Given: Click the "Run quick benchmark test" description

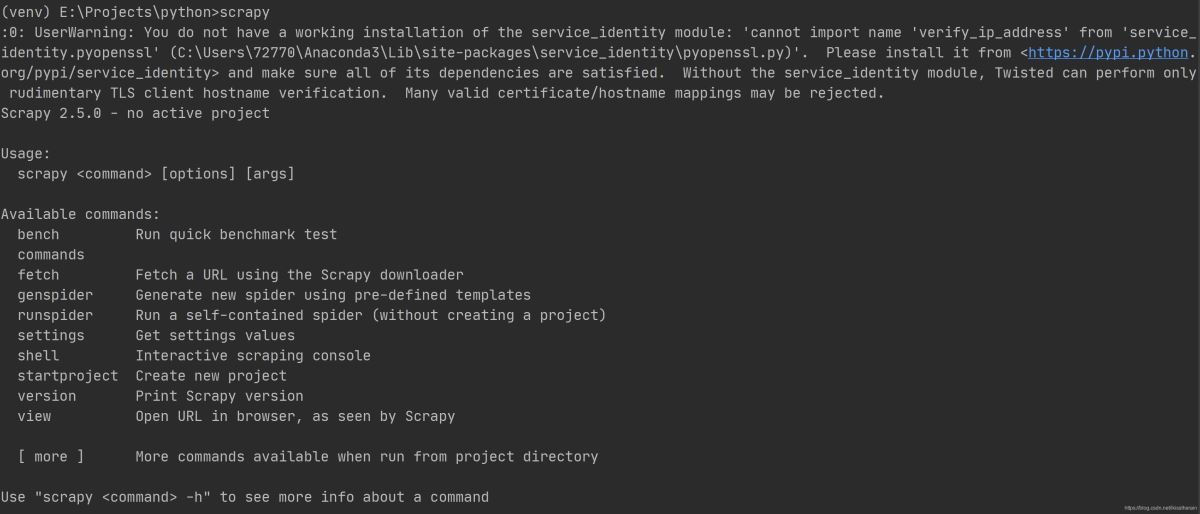Looking at the screenshot, I should tap(236, 234).
